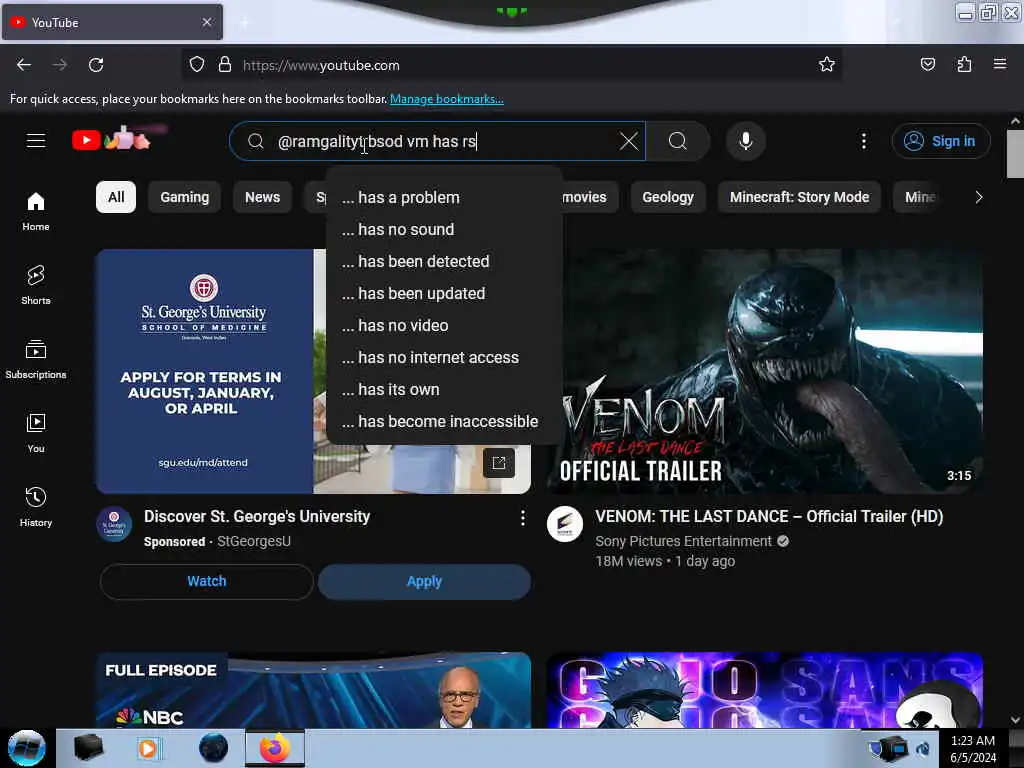1024x768 pixels.
Task: Click the Watch button on ad
Action: coord(206,581)
